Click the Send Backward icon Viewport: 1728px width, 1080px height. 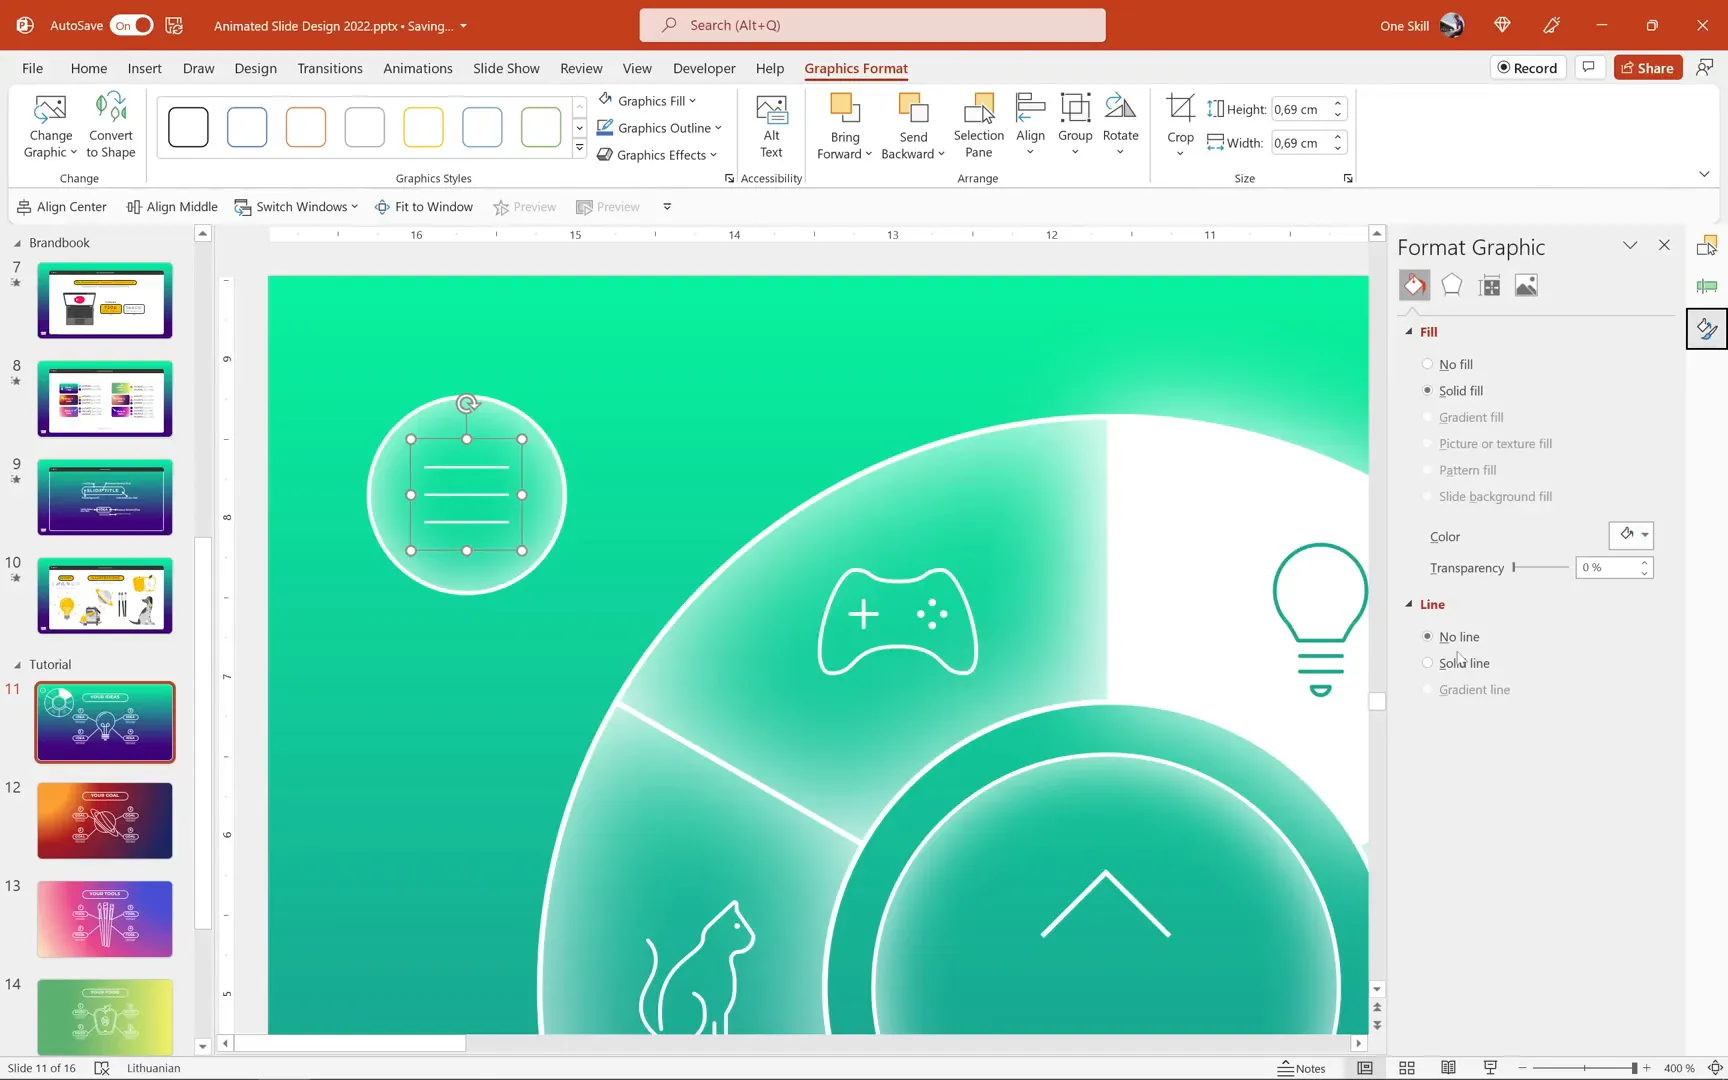(x=913, y=110)
